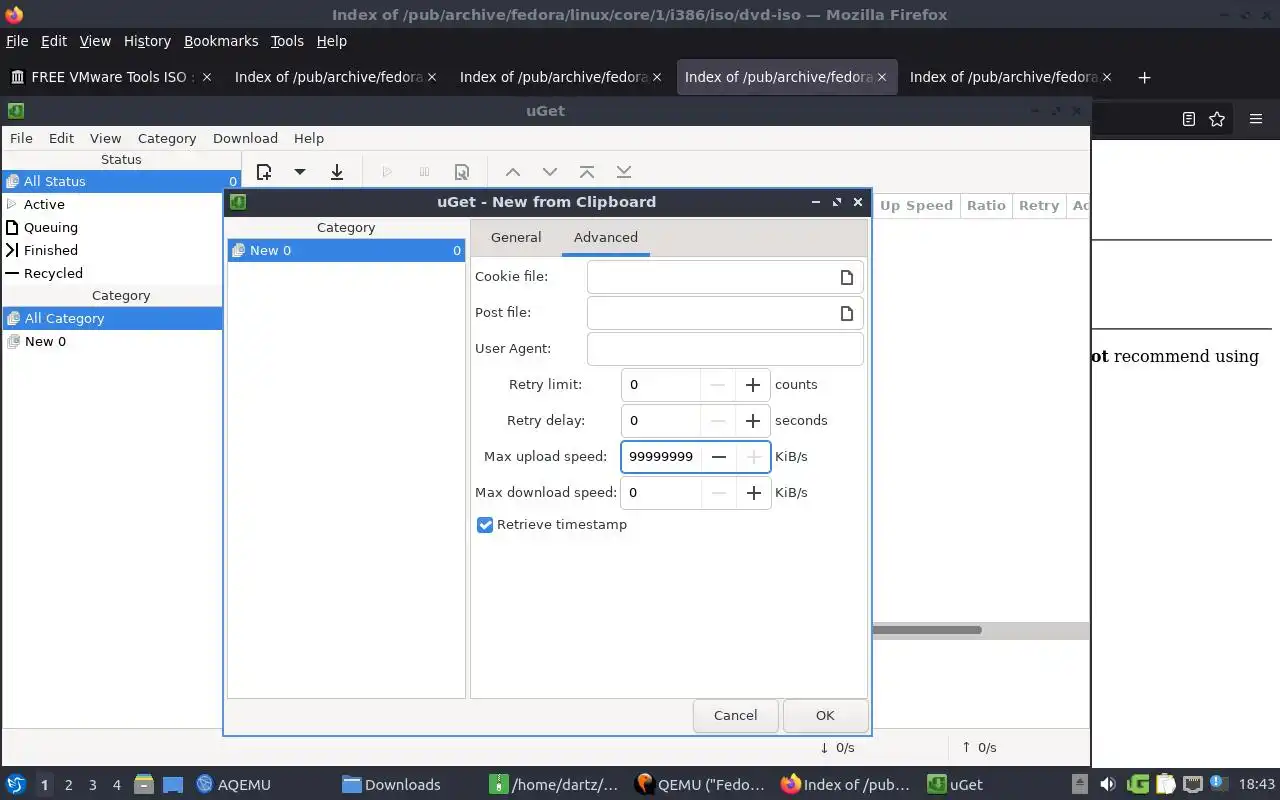The height and width of the screenshot is (800, 1280).
Task: Open Firefox History menu
Action: click(147, 41)
